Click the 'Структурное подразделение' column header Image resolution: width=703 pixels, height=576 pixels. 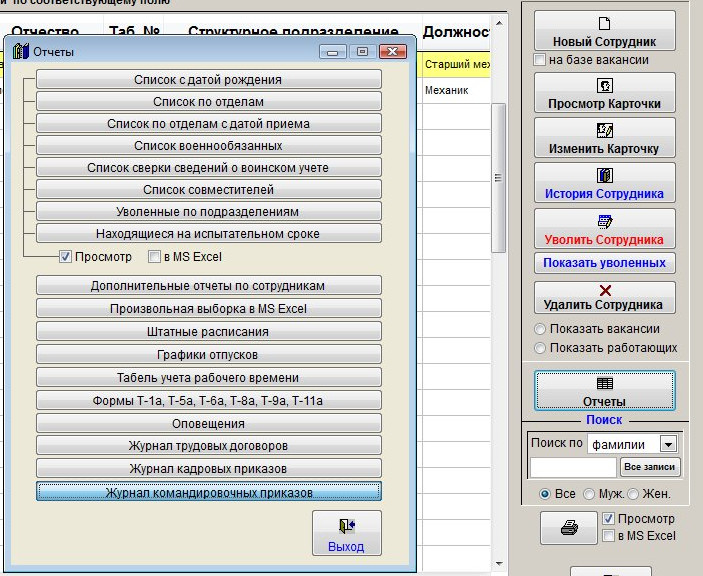(293, 32)
